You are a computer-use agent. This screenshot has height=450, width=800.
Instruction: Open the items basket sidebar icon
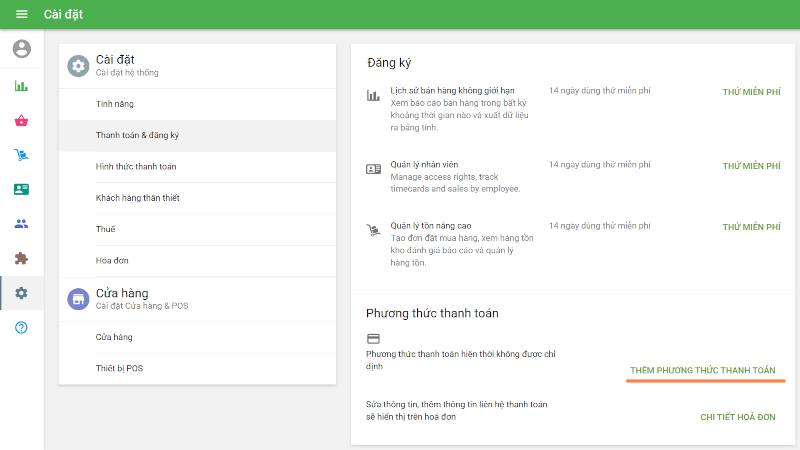[x=21, y=120]
